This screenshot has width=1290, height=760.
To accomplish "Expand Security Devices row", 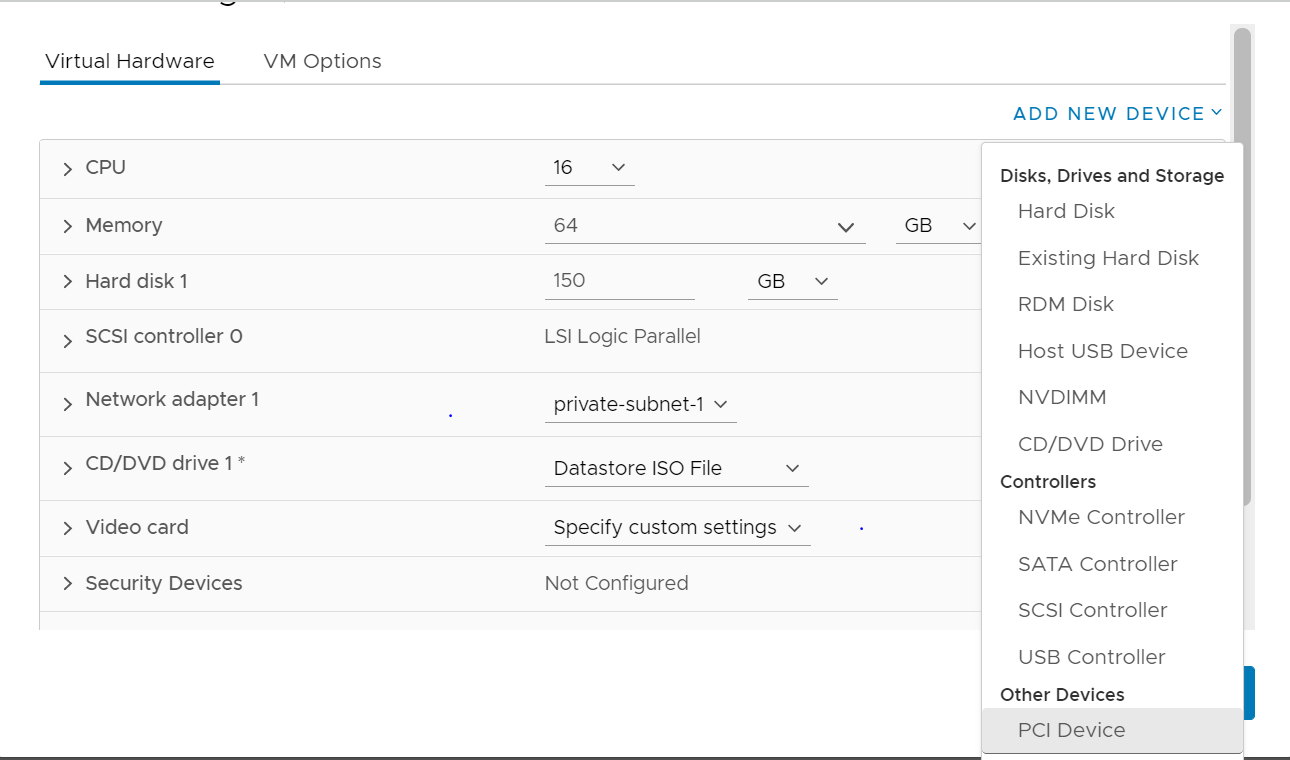I will [68, 584].
